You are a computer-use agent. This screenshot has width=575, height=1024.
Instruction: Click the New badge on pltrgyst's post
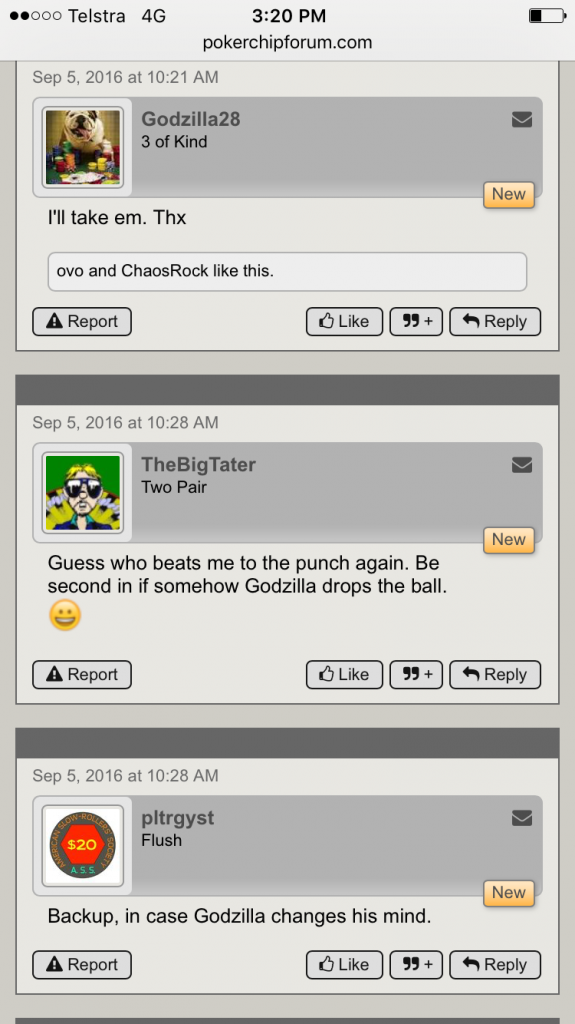pos(509,893)
